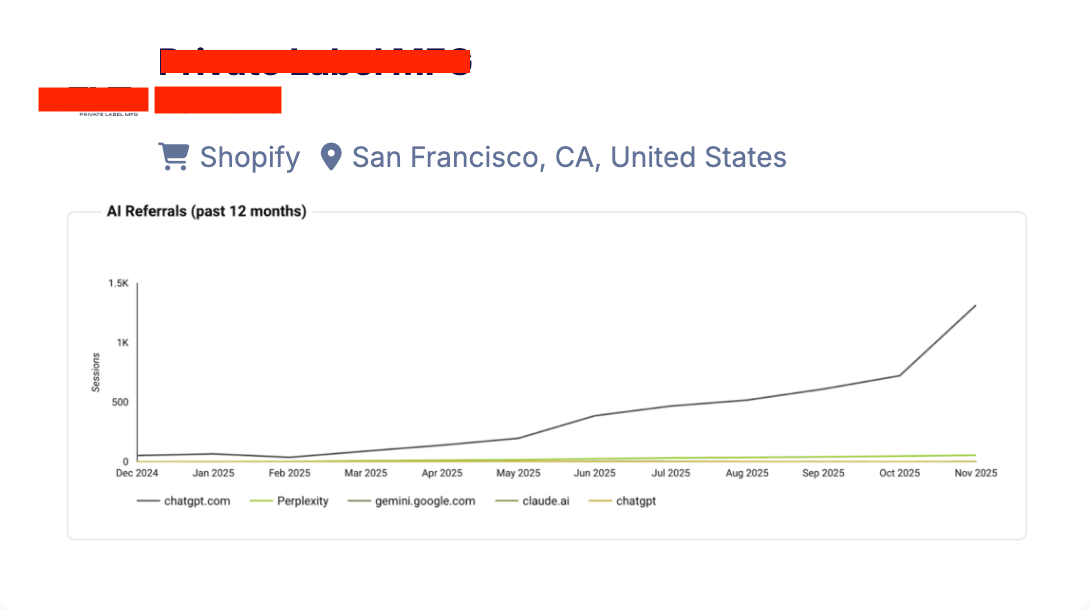Click the Sep 2025 x-axis label
This screenshot has width=1090, height=610.
[x=822, y=473]
